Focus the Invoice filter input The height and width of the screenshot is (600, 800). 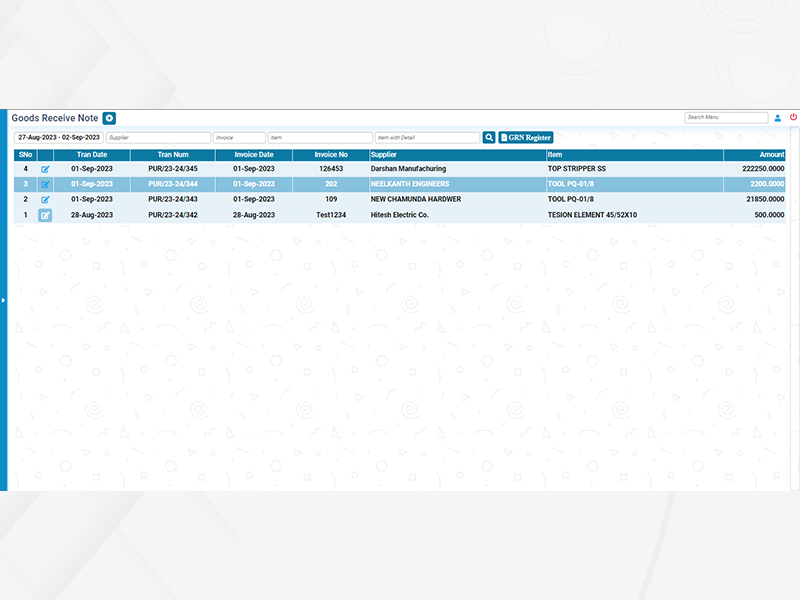(239, 137)
